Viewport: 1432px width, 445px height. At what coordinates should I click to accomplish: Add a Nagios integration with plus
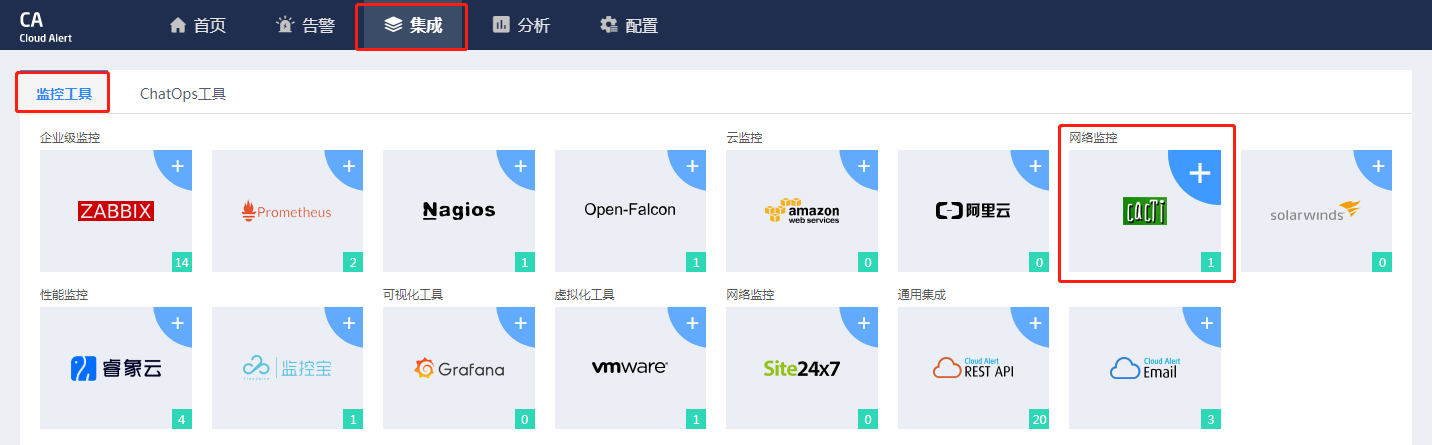click(520, 166)
